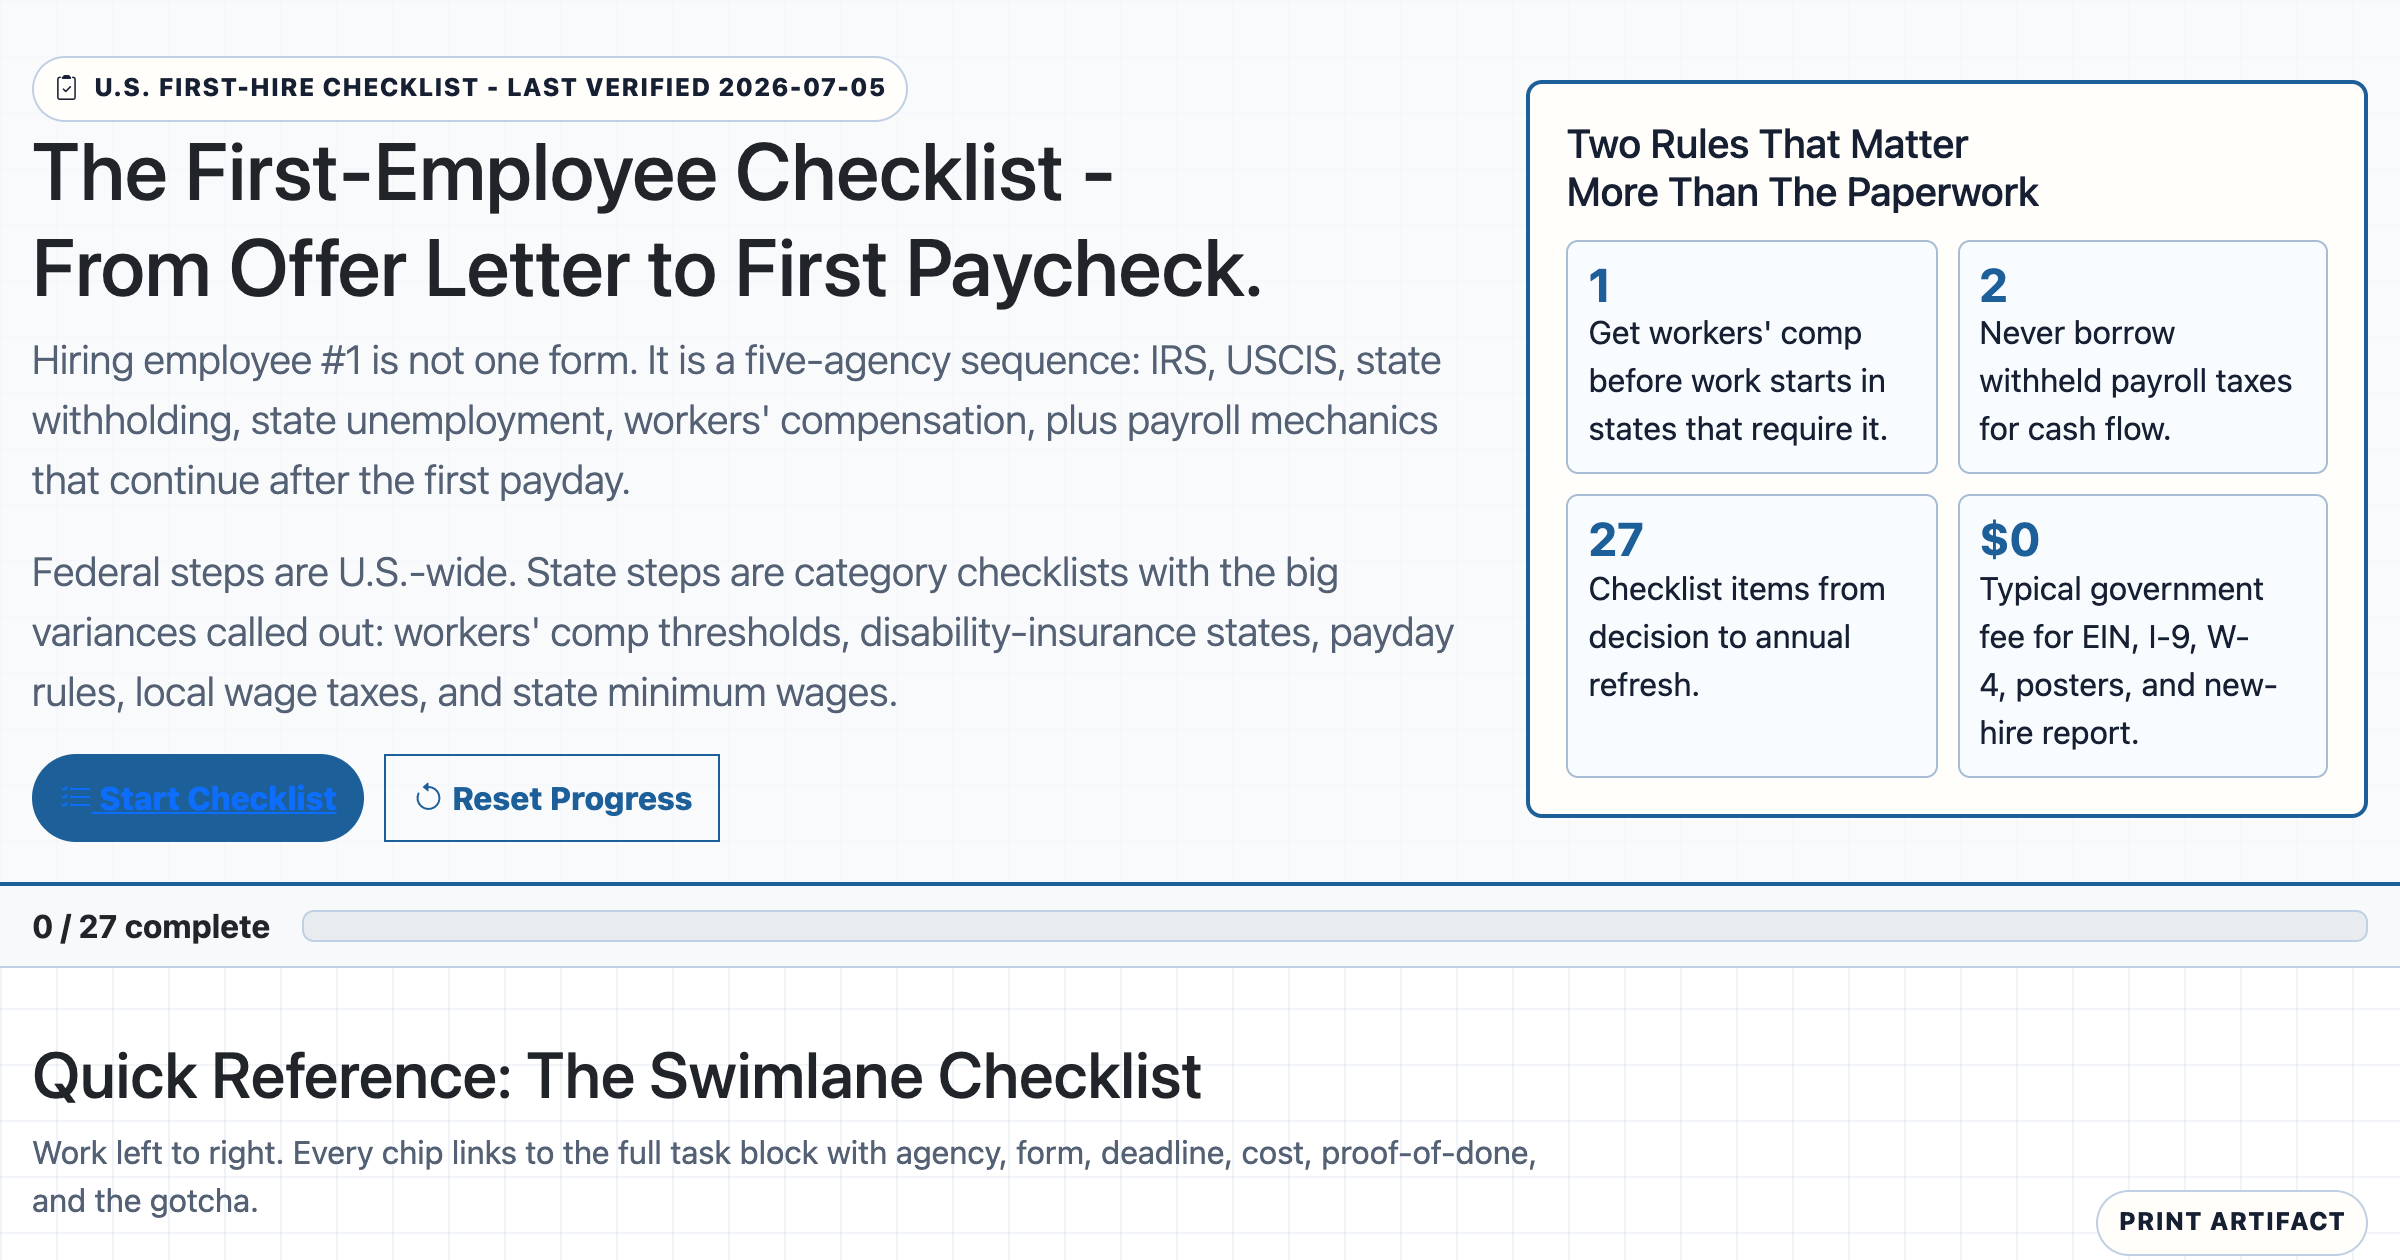The height and width of the screenshot is (1260, 2400).
Task: Open the Start Checklist link
Action: pos(198,798)
